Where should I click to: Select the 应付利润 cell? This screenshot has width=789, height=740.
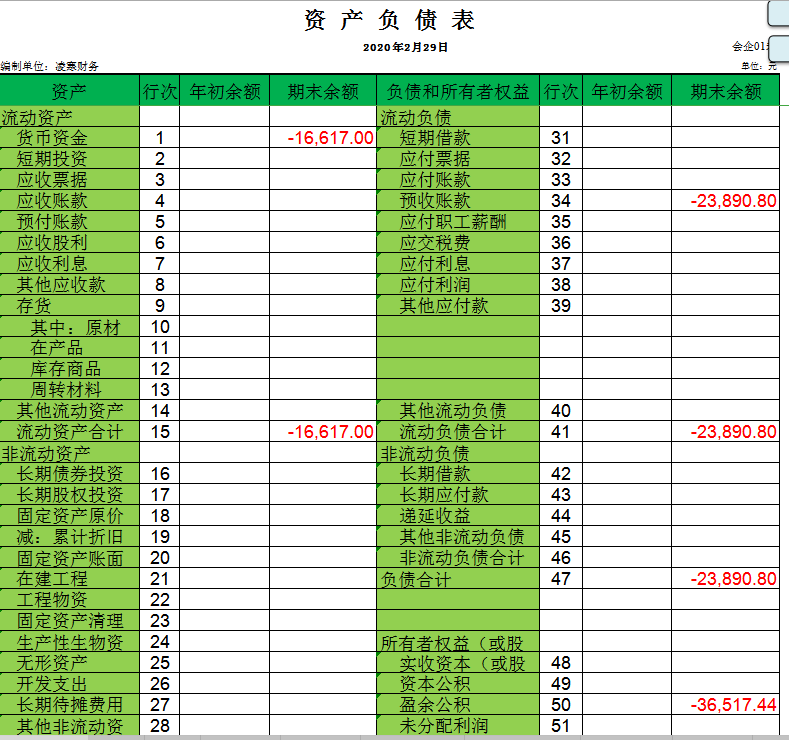coord(458,285)
